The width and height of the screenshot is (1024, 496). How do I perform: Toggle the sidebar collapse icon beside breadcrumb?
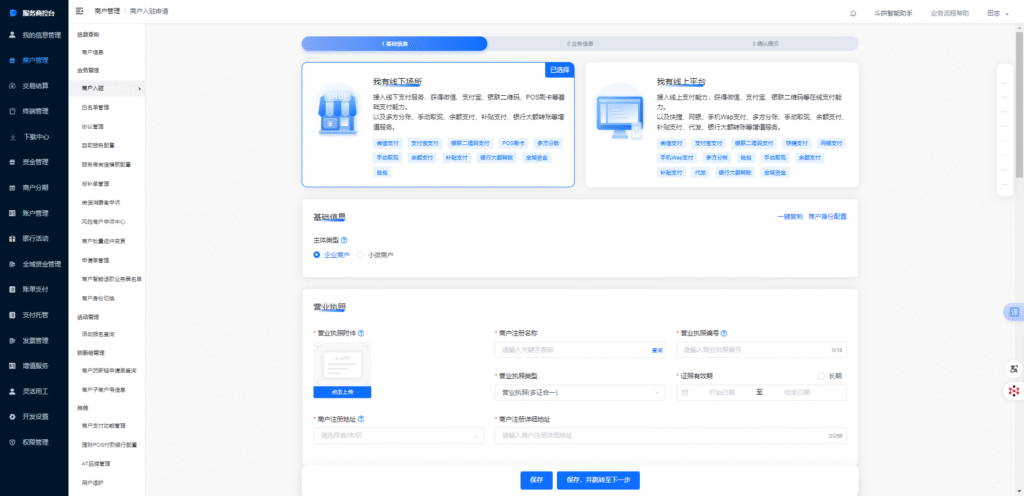tap(80, 11)
